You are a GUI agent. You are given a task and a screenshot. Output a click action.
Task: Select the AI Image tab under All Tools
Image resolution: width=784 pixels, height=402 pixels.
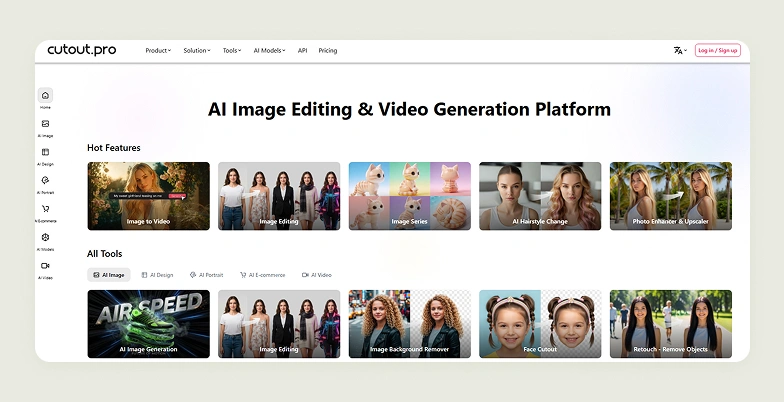[109, 275]
